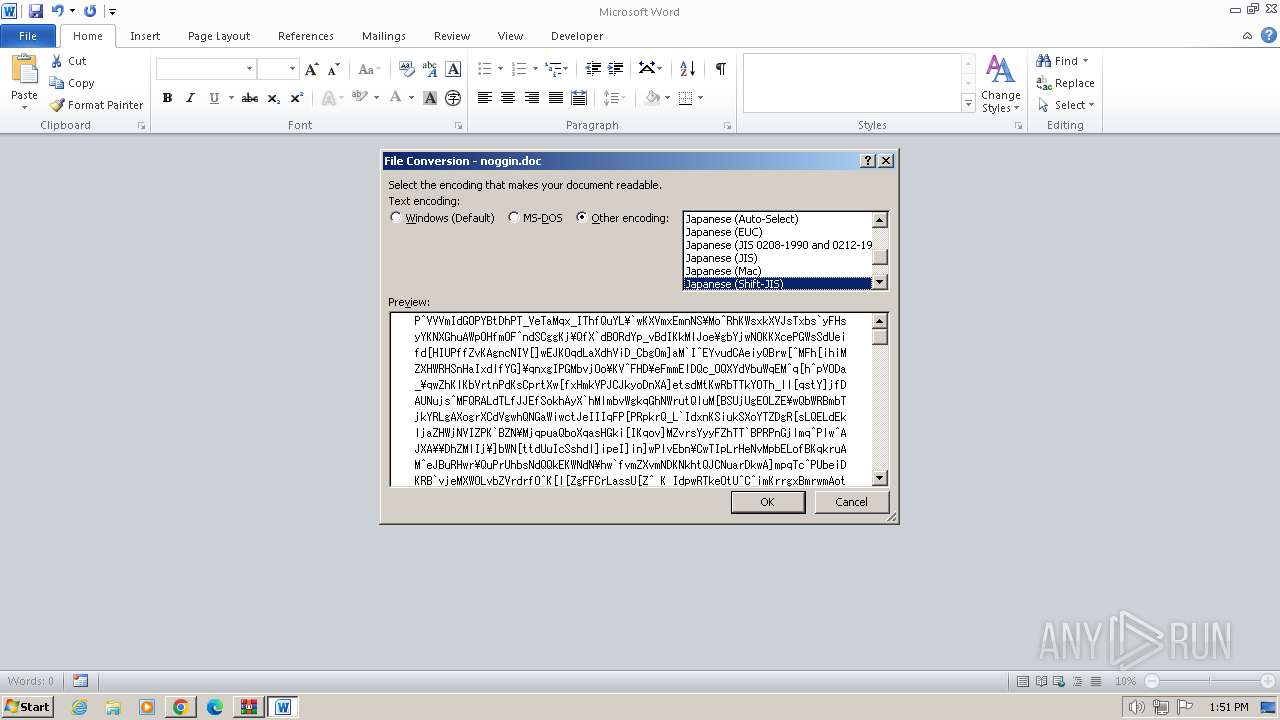Click the Windows Start button
1280x720 pixels.
coord(27,707)
